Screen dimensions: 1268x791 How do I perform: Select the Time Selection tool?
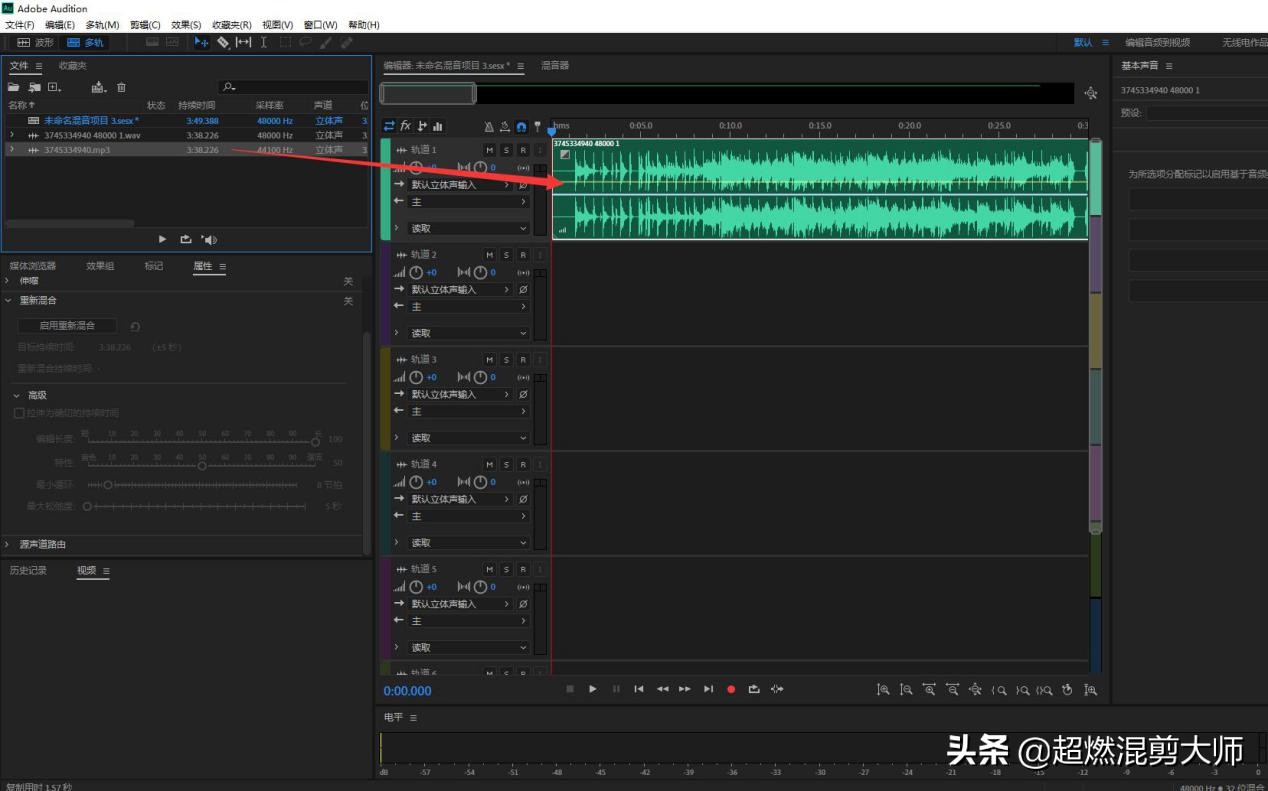264,43
